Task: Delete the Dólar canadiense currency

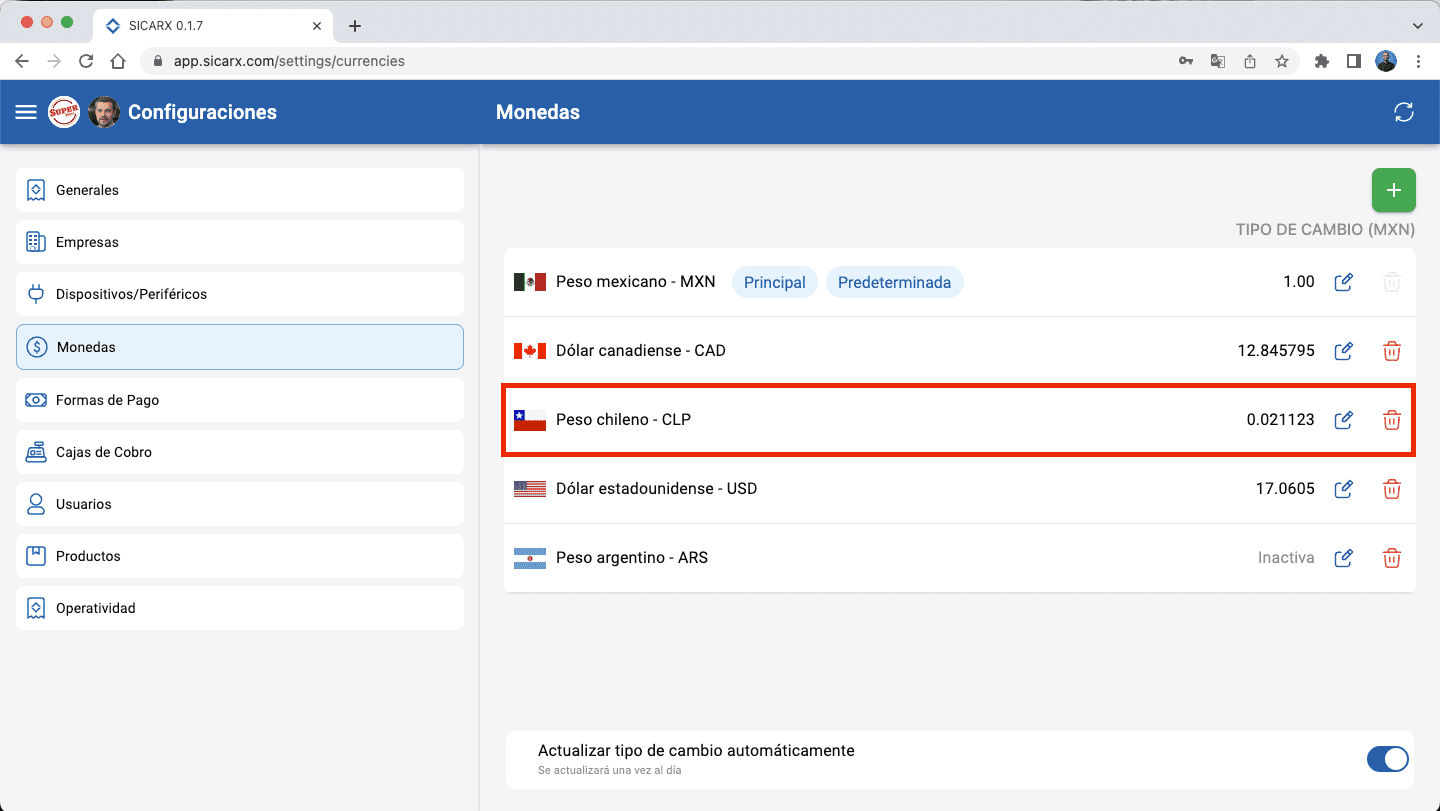Action: [x=1392, y=351]
